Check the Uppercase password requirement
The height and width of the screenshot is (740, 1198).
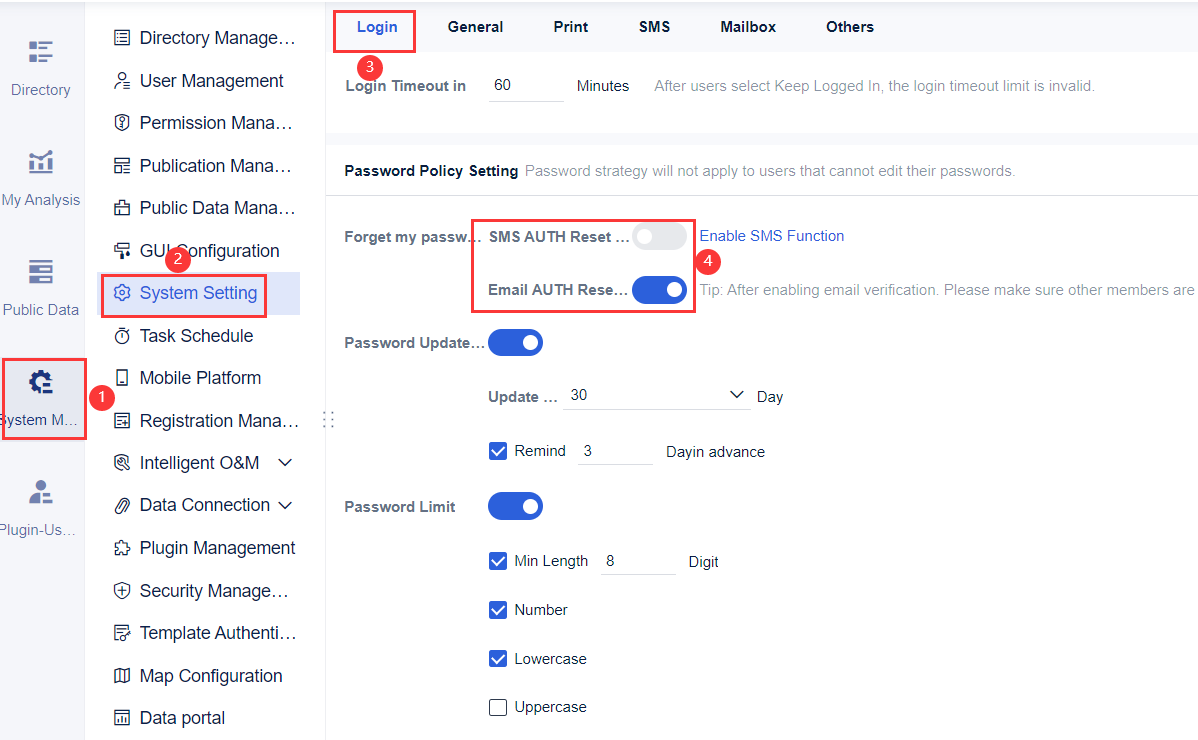[498, 707]
